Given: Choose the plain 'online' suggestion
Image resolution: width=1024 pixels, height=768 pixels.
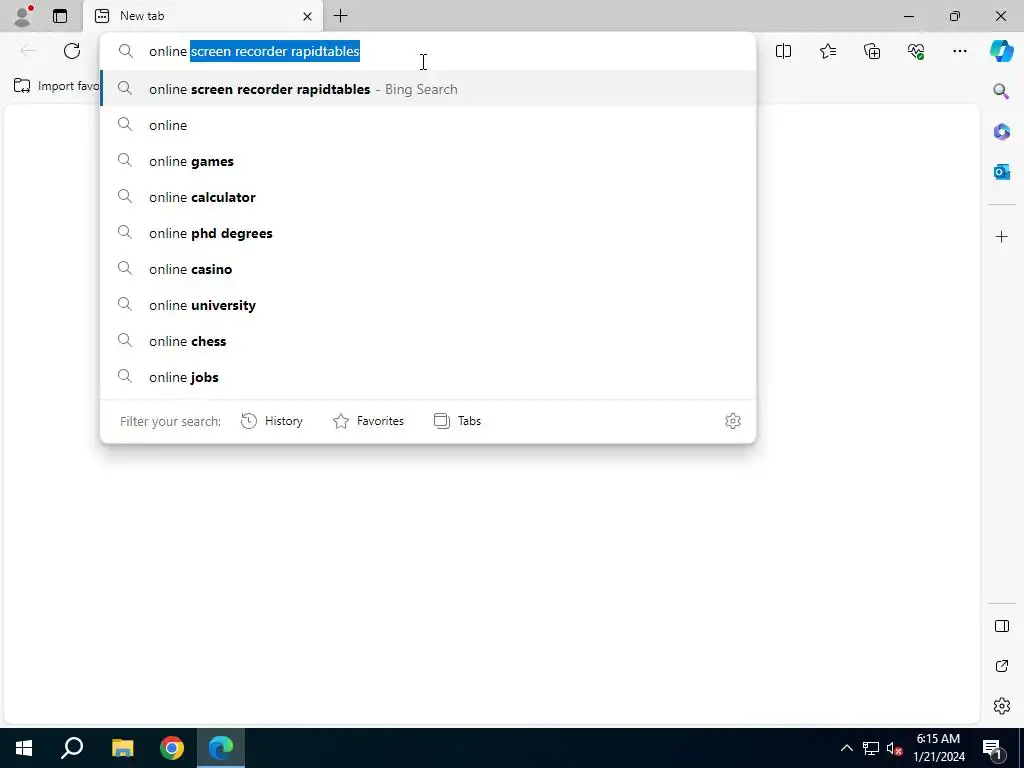Looking at the screenshot, I should point(428,125).
